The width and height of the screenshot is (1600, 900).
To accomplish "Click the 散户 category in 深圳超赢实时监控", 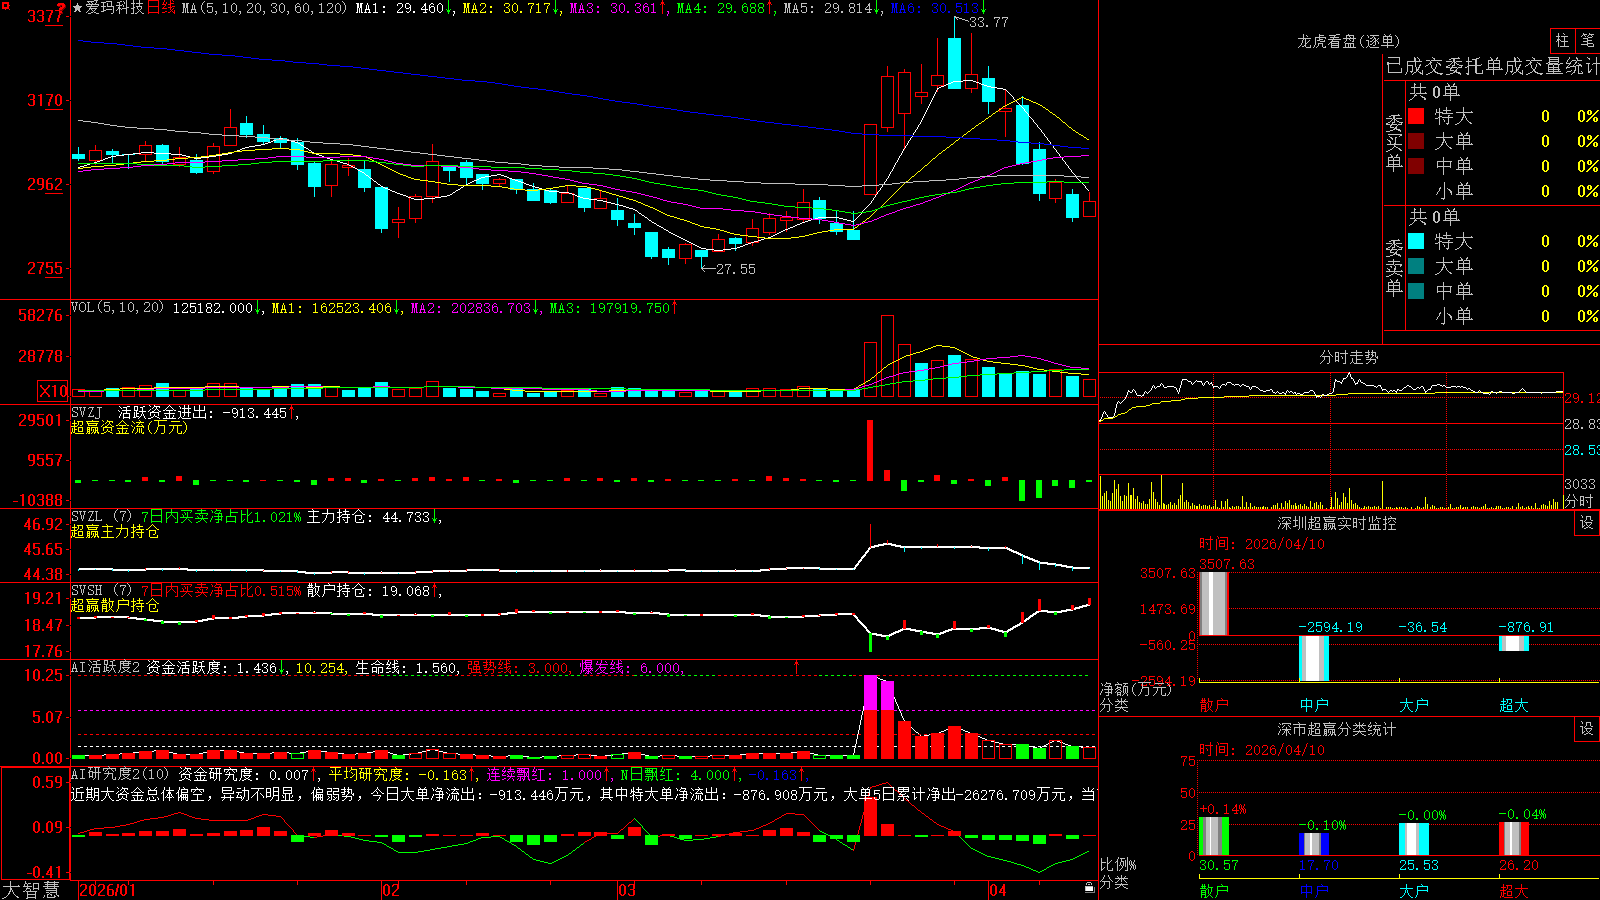I will click(1214, 705).
